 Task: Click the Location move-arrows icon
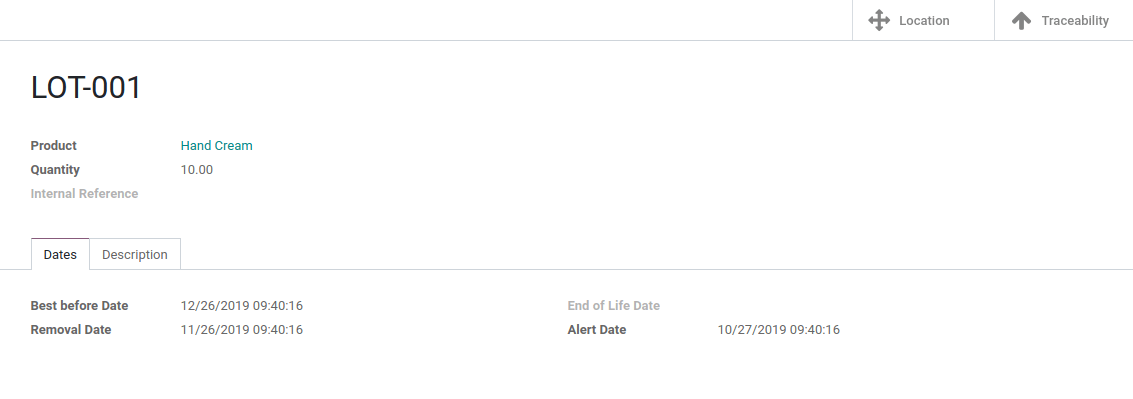click(x=879, y=20)
